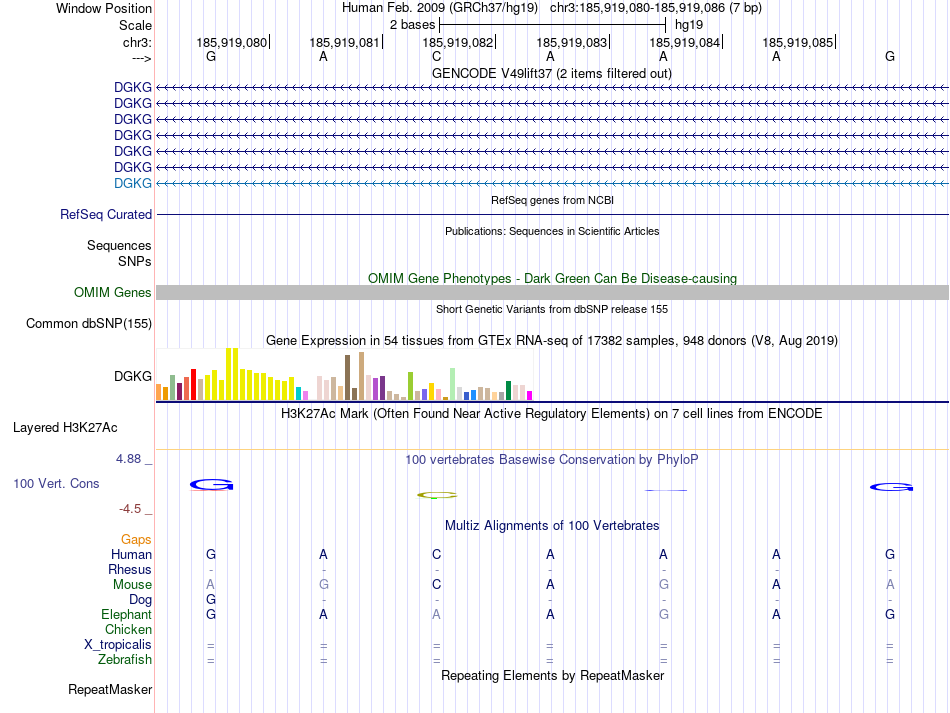
Task: Click the Human Feb. 2009 (GRCh37/hg19) title
Action: coord(440,8)
